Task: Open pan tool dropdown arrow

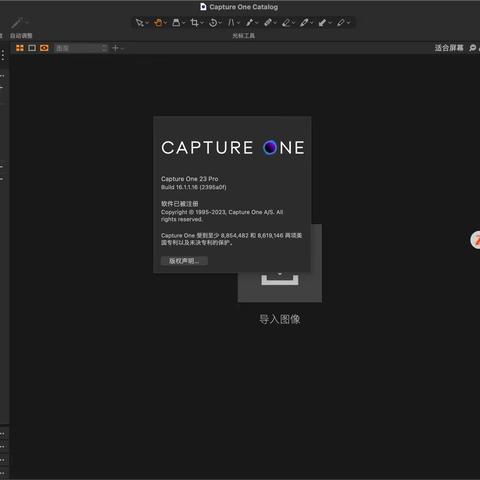Action: click(165, 23)
